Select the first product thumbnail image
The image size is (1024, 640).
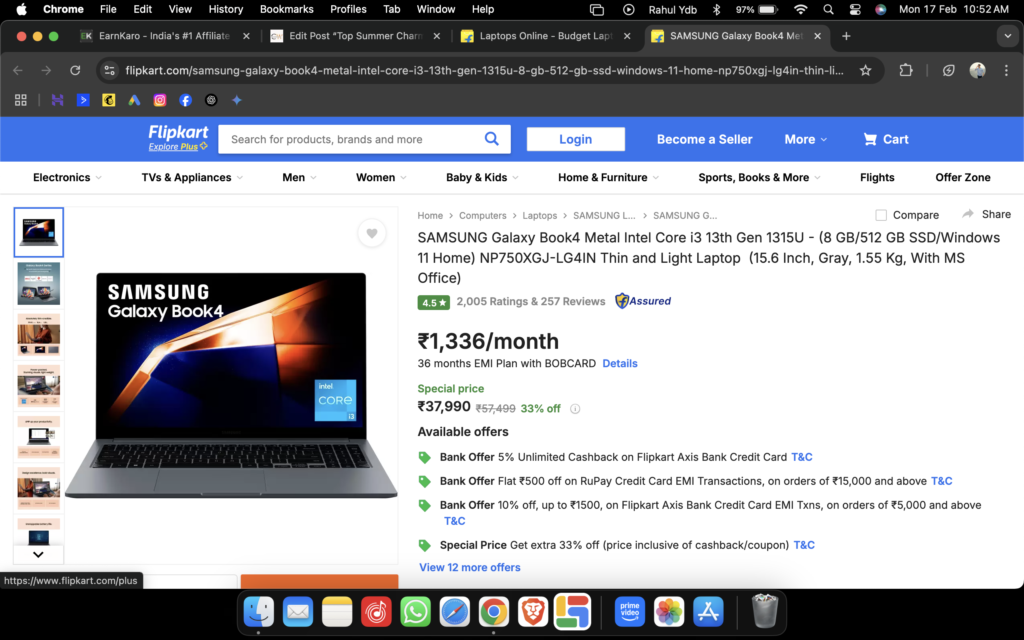coord(39,232)
